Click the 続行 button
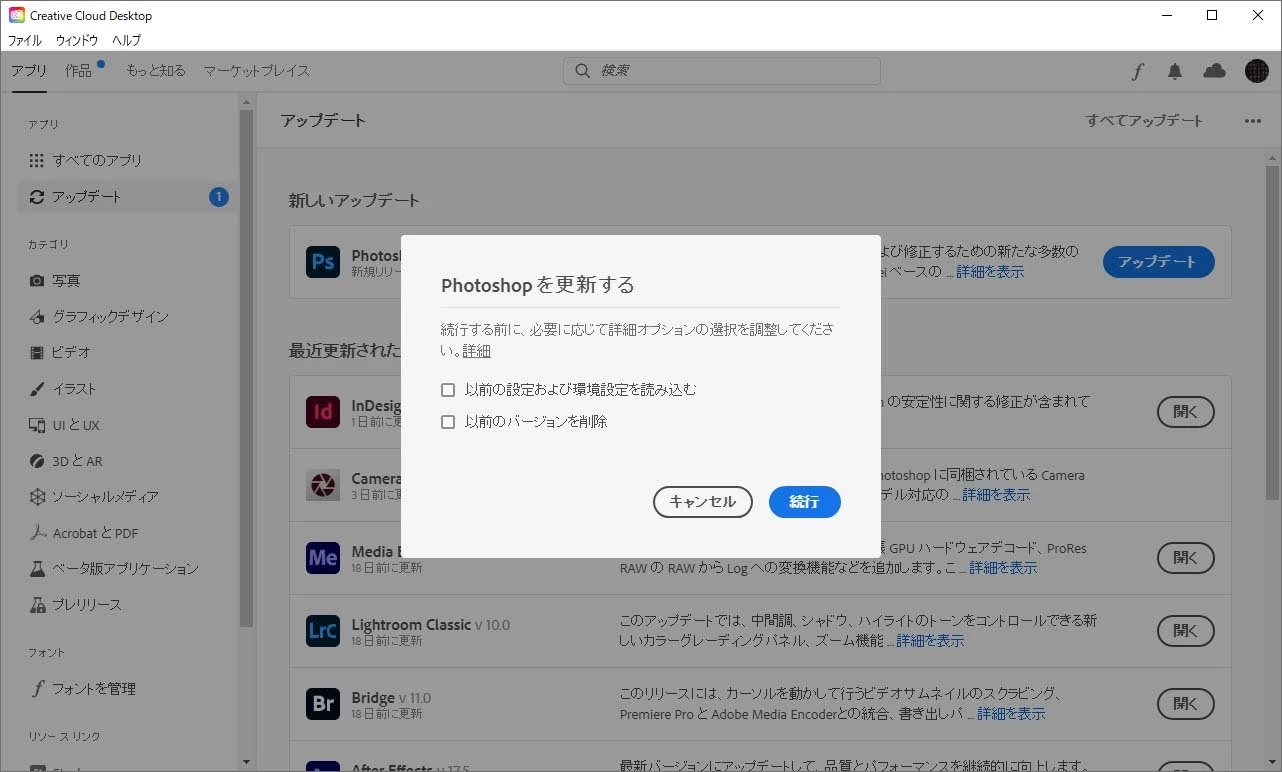The width and height of the screenshot is (1282, 772). [x=804, y=502]
